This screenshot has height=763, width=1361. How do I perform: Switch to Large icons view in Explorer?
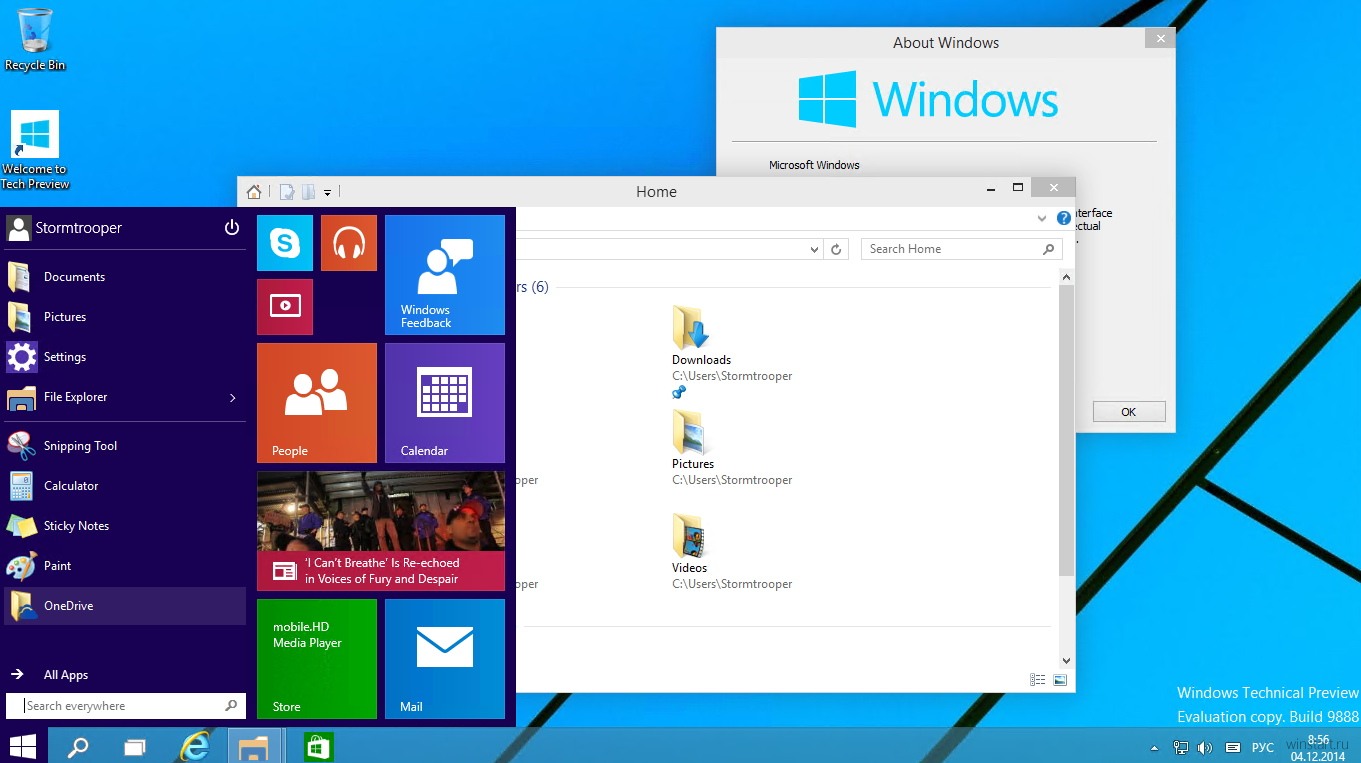1060,680
